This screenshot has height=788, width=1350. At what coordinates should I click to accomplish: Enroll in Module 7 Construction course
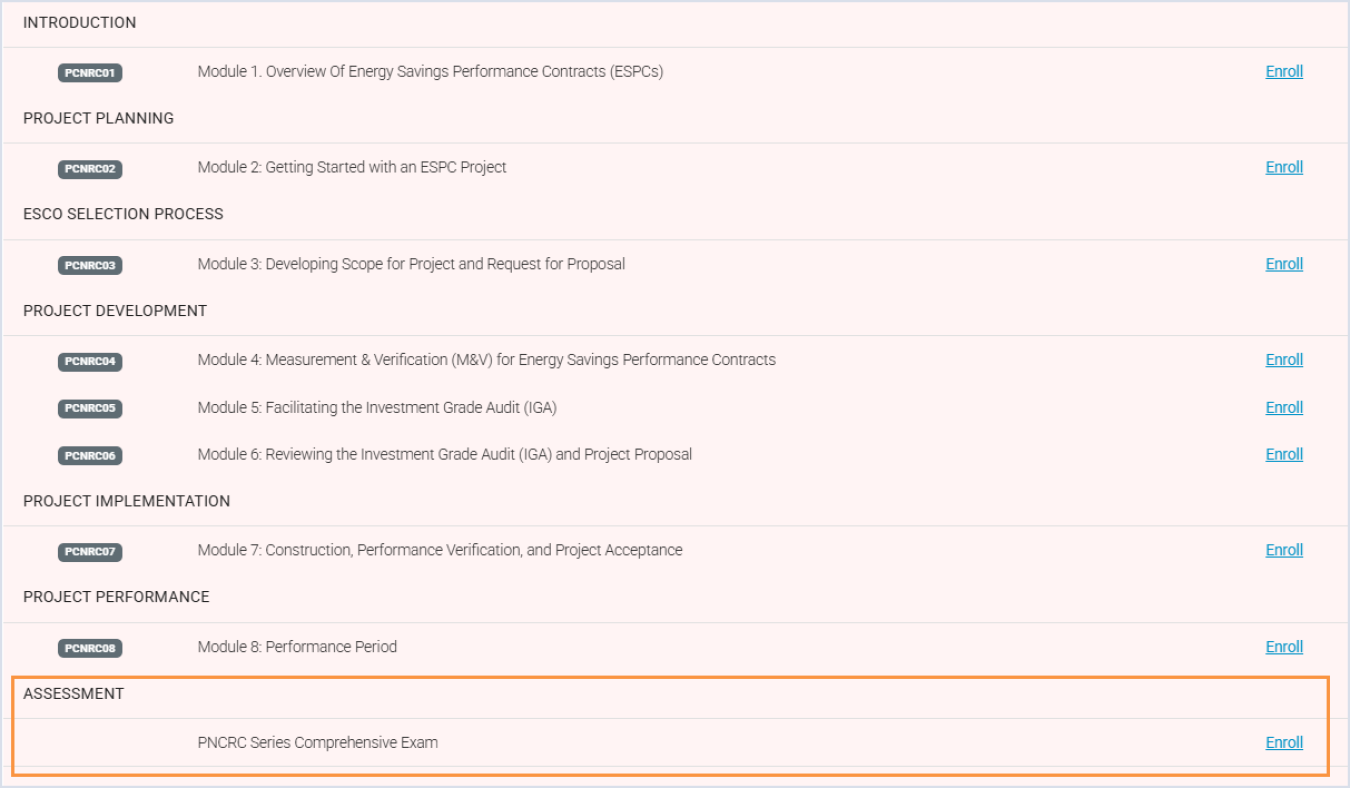tap(1284, 550)
